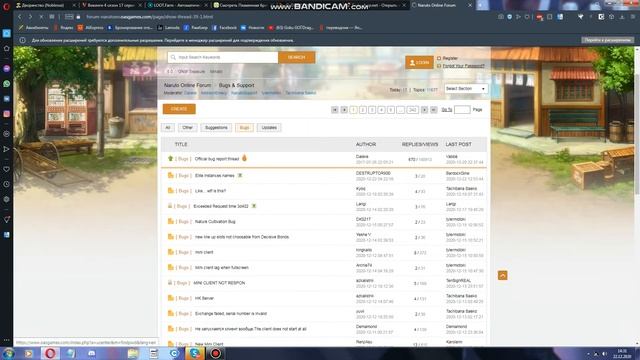Open the MINI CLIENT NOT RESPON thread

click(219, 283)
